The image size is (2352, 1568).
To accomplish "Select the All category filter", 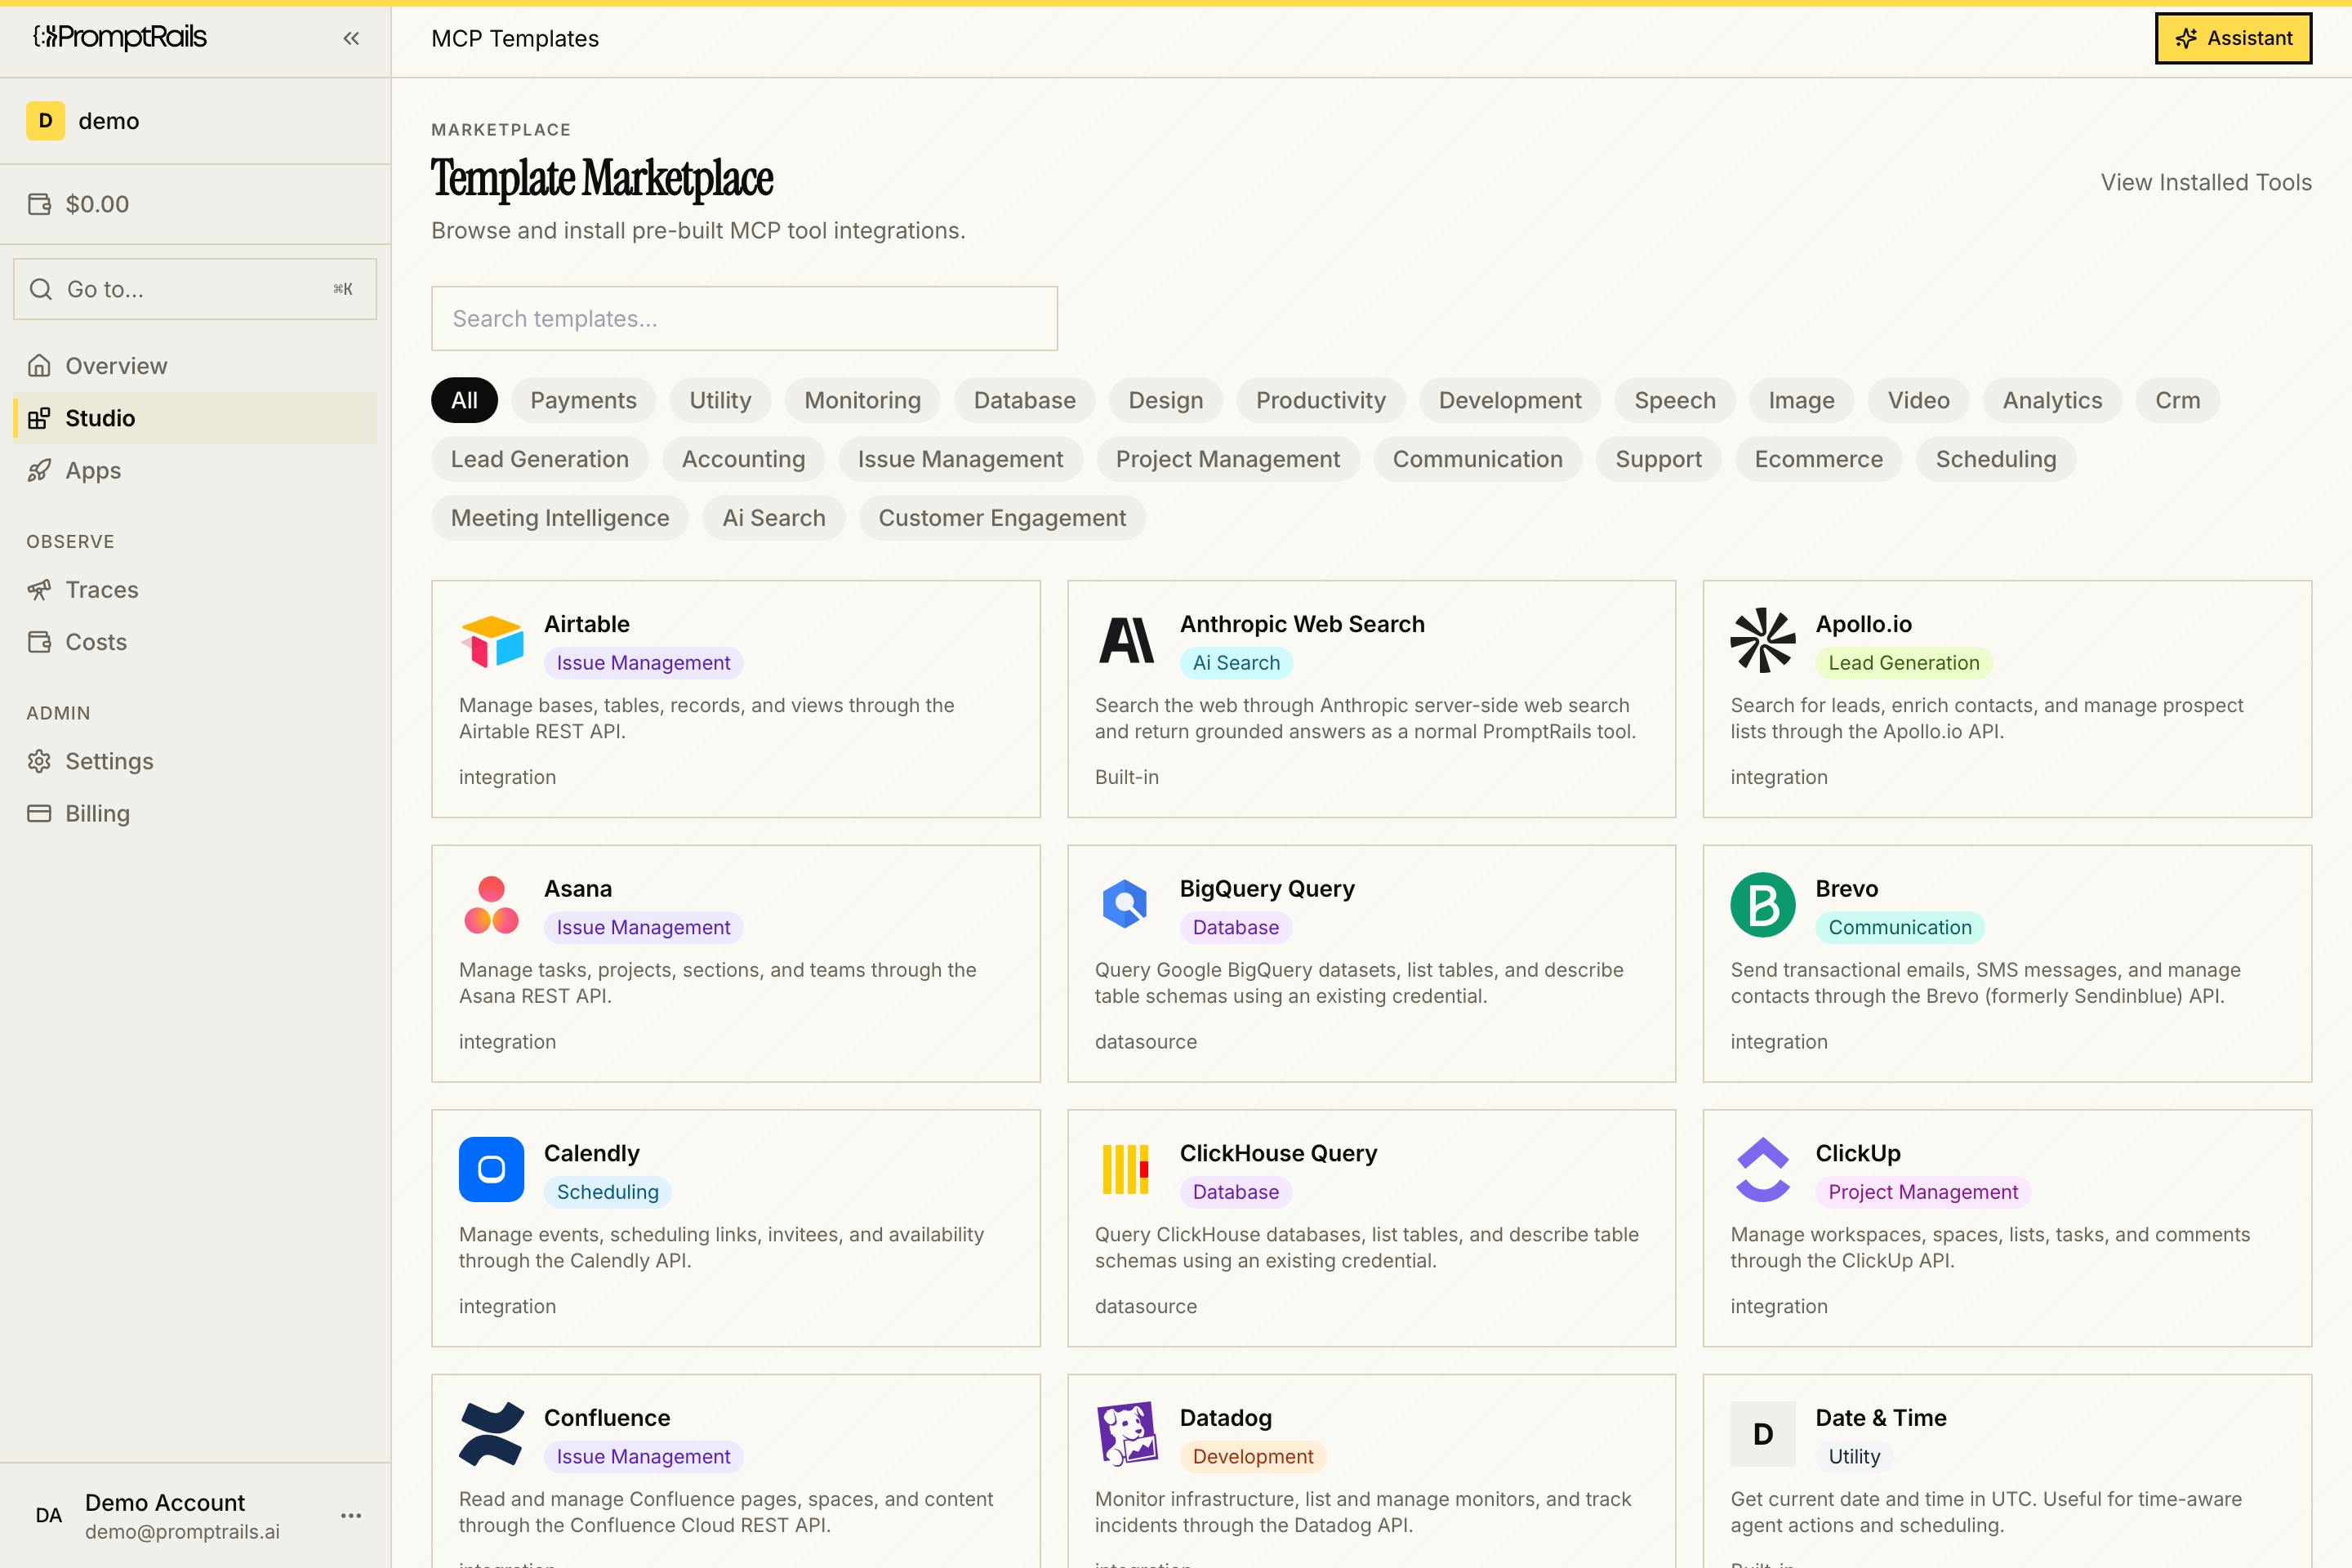I will click(x=464, y=400).
